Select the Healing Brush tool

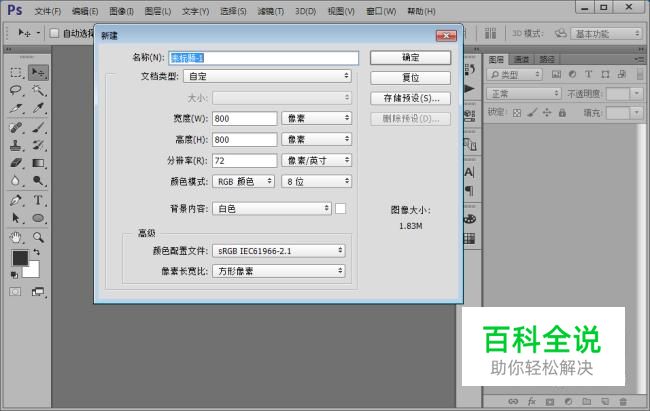[x=16, y=127]
